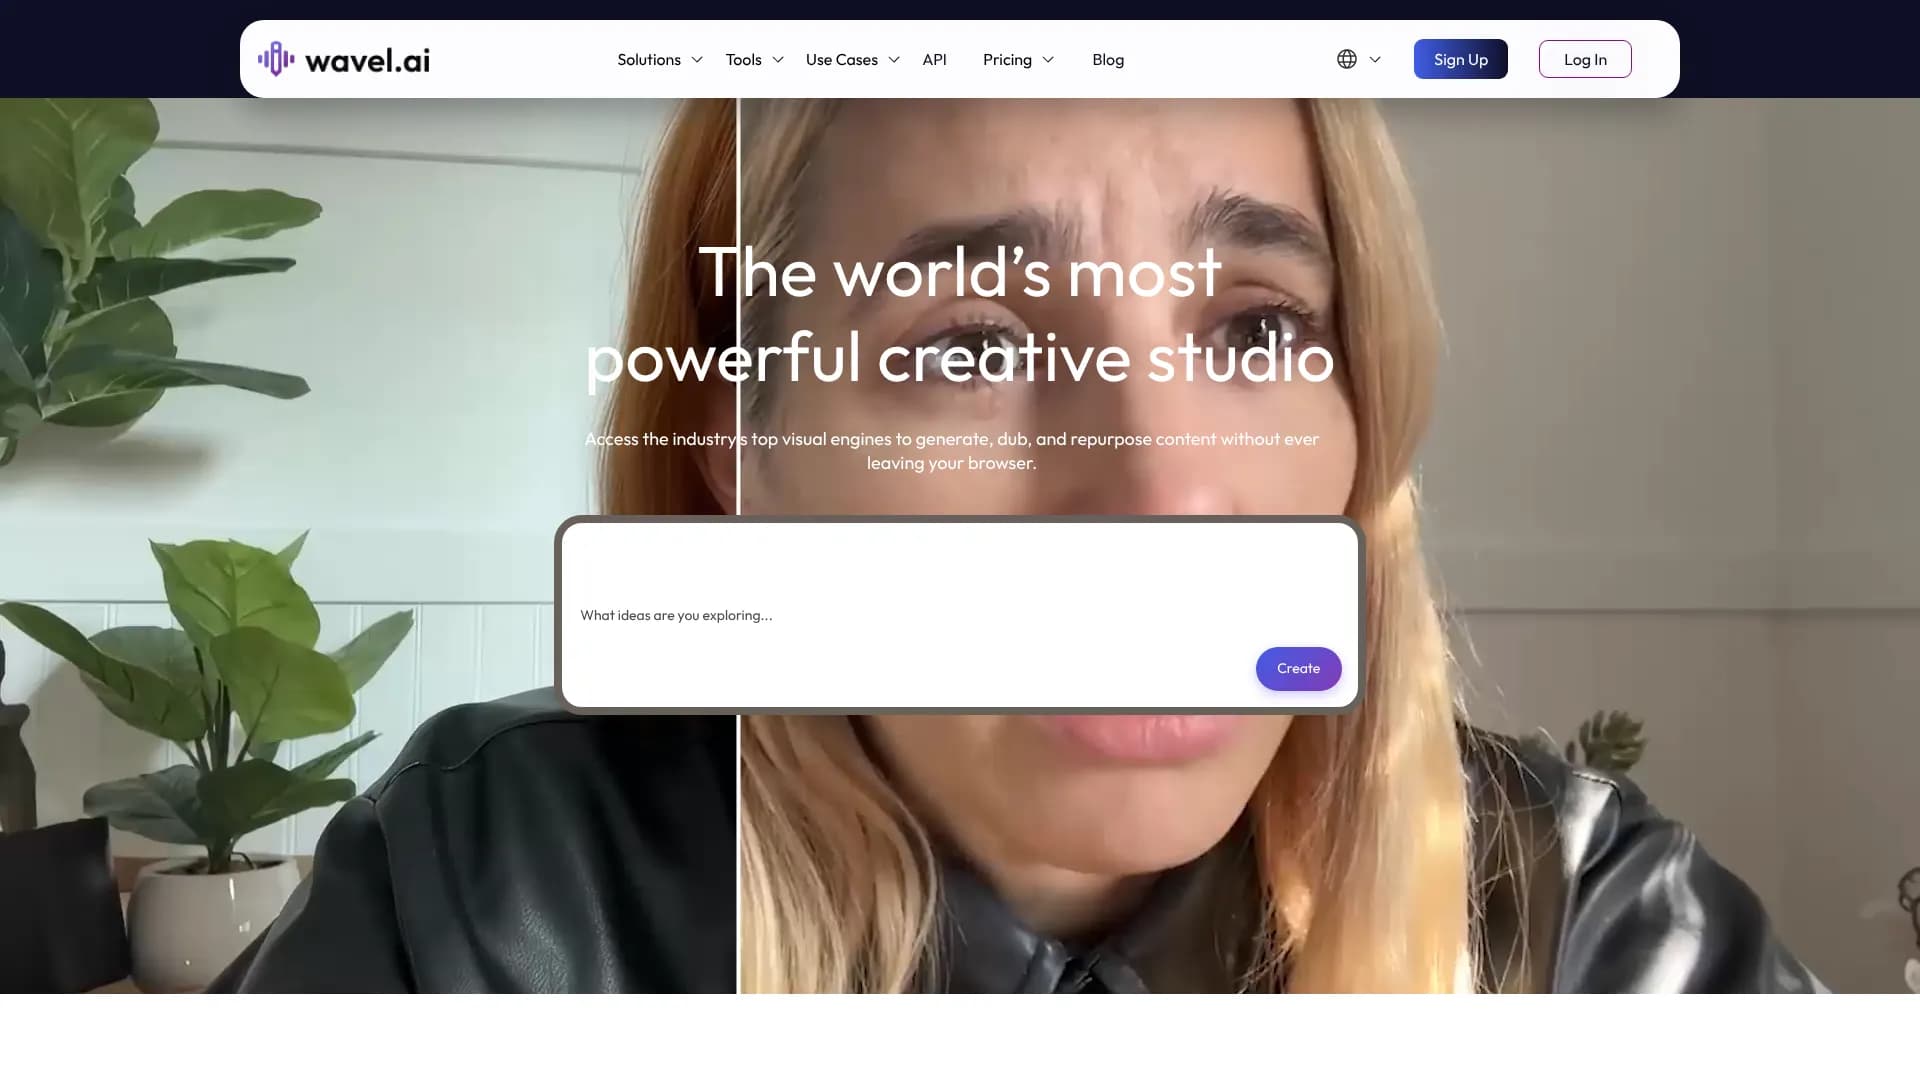Click the wavel.ai waveform logo icon
Image resolution: width=1920 pixels, height=1080 pixels.
[x=276, y=59]
